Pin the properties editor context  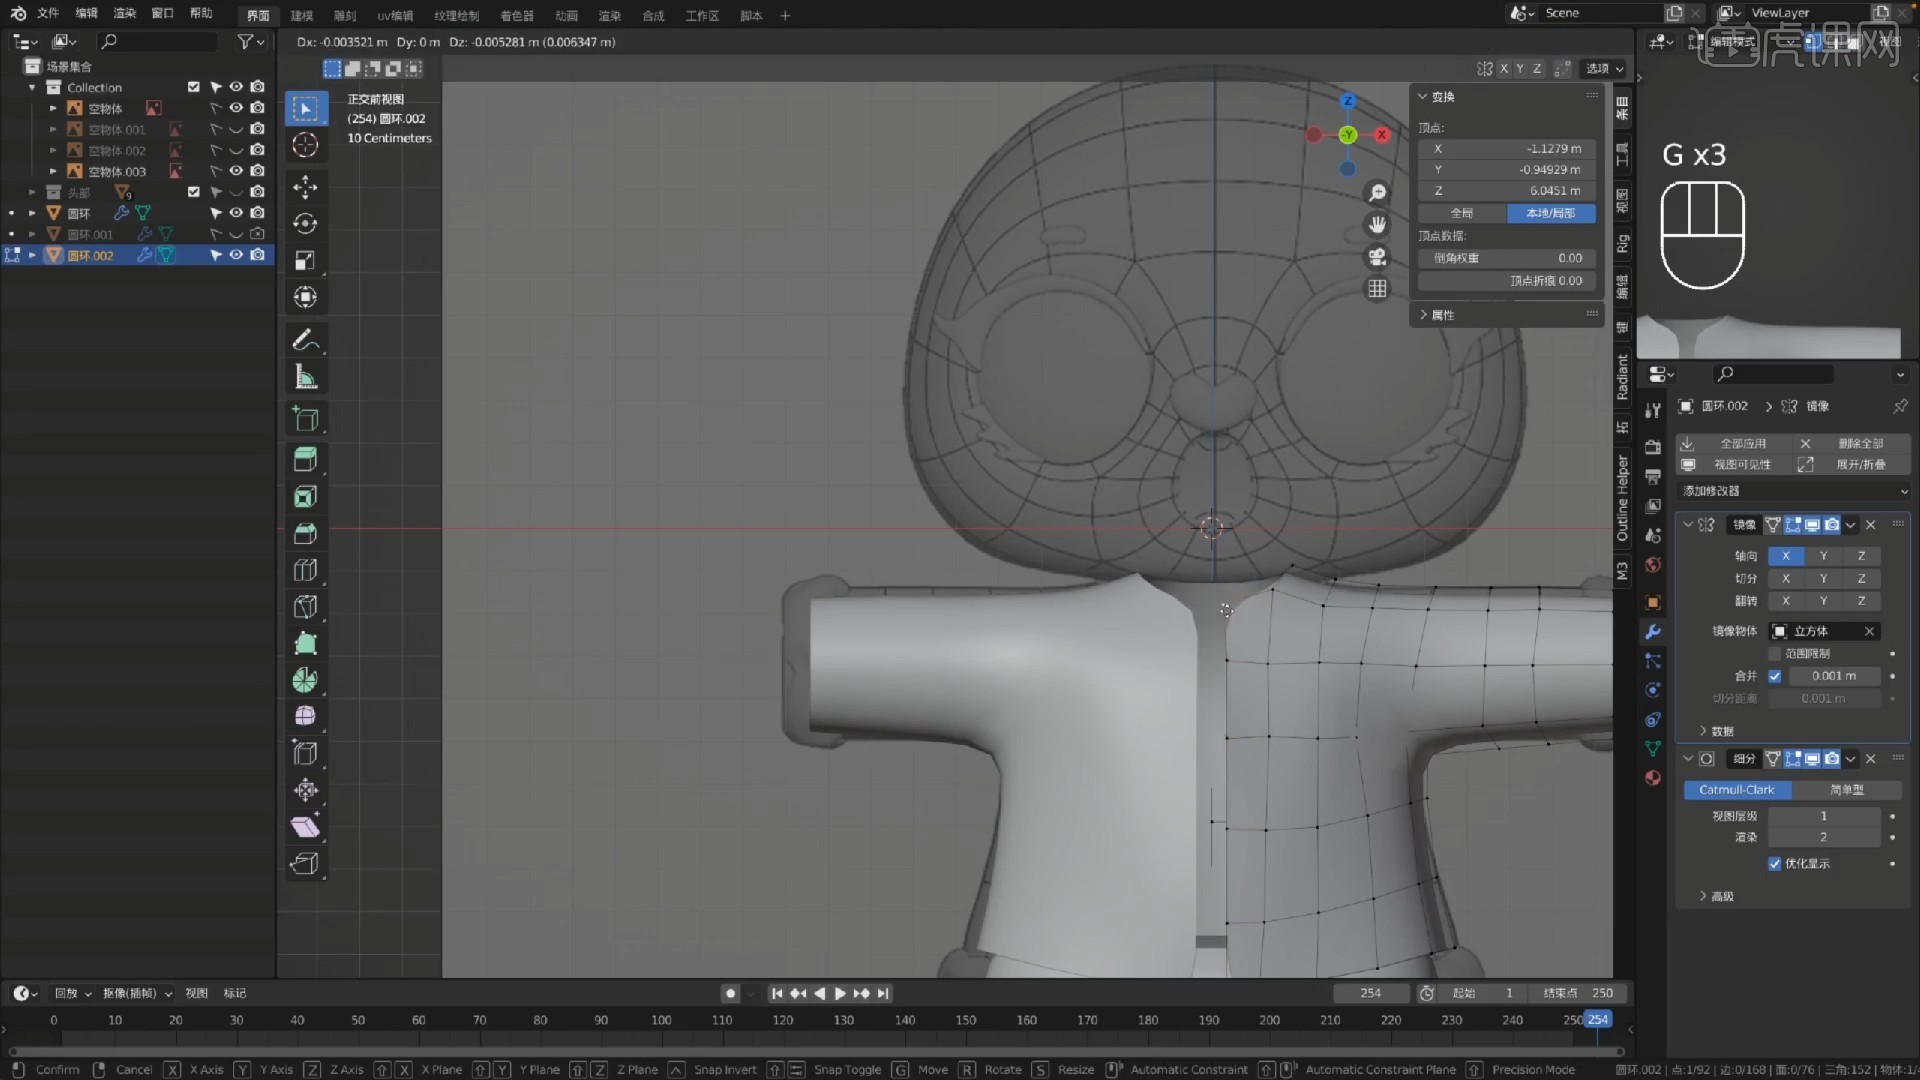pyautogui.click(x=1900, y=406)
